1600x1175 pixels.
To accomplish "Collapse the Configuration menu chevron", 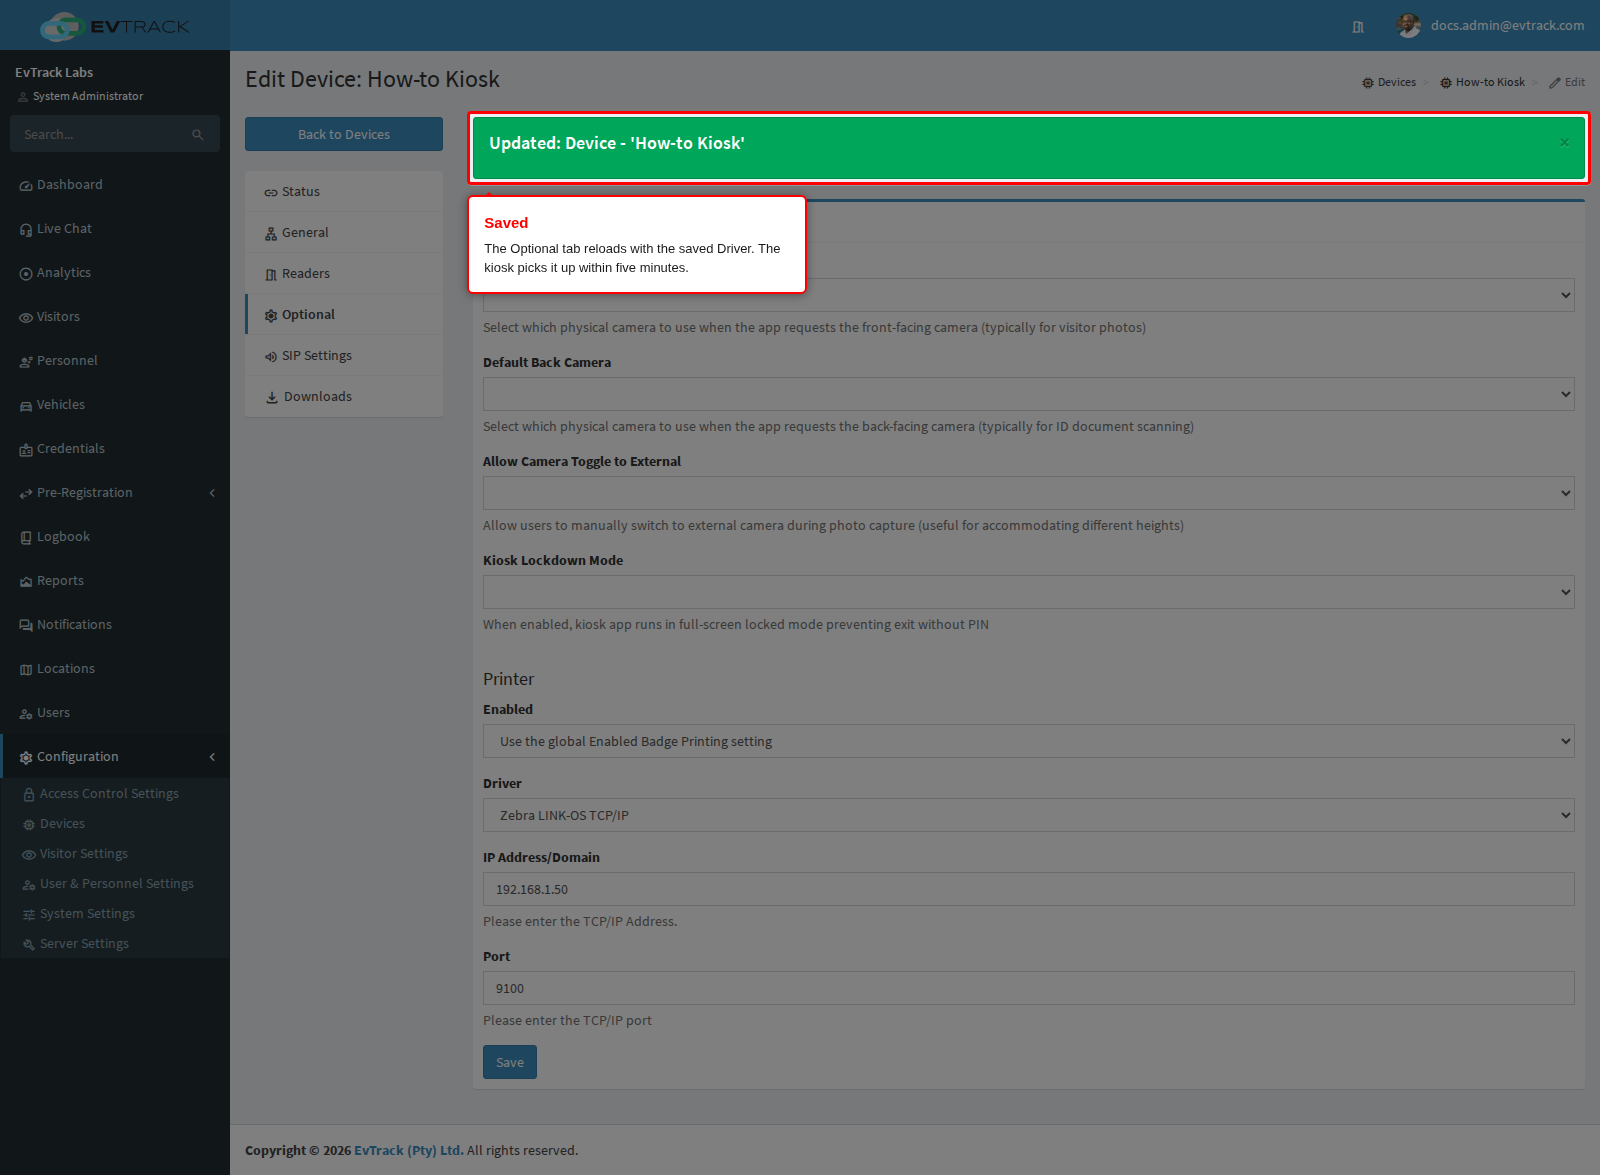I will point(212,757).
